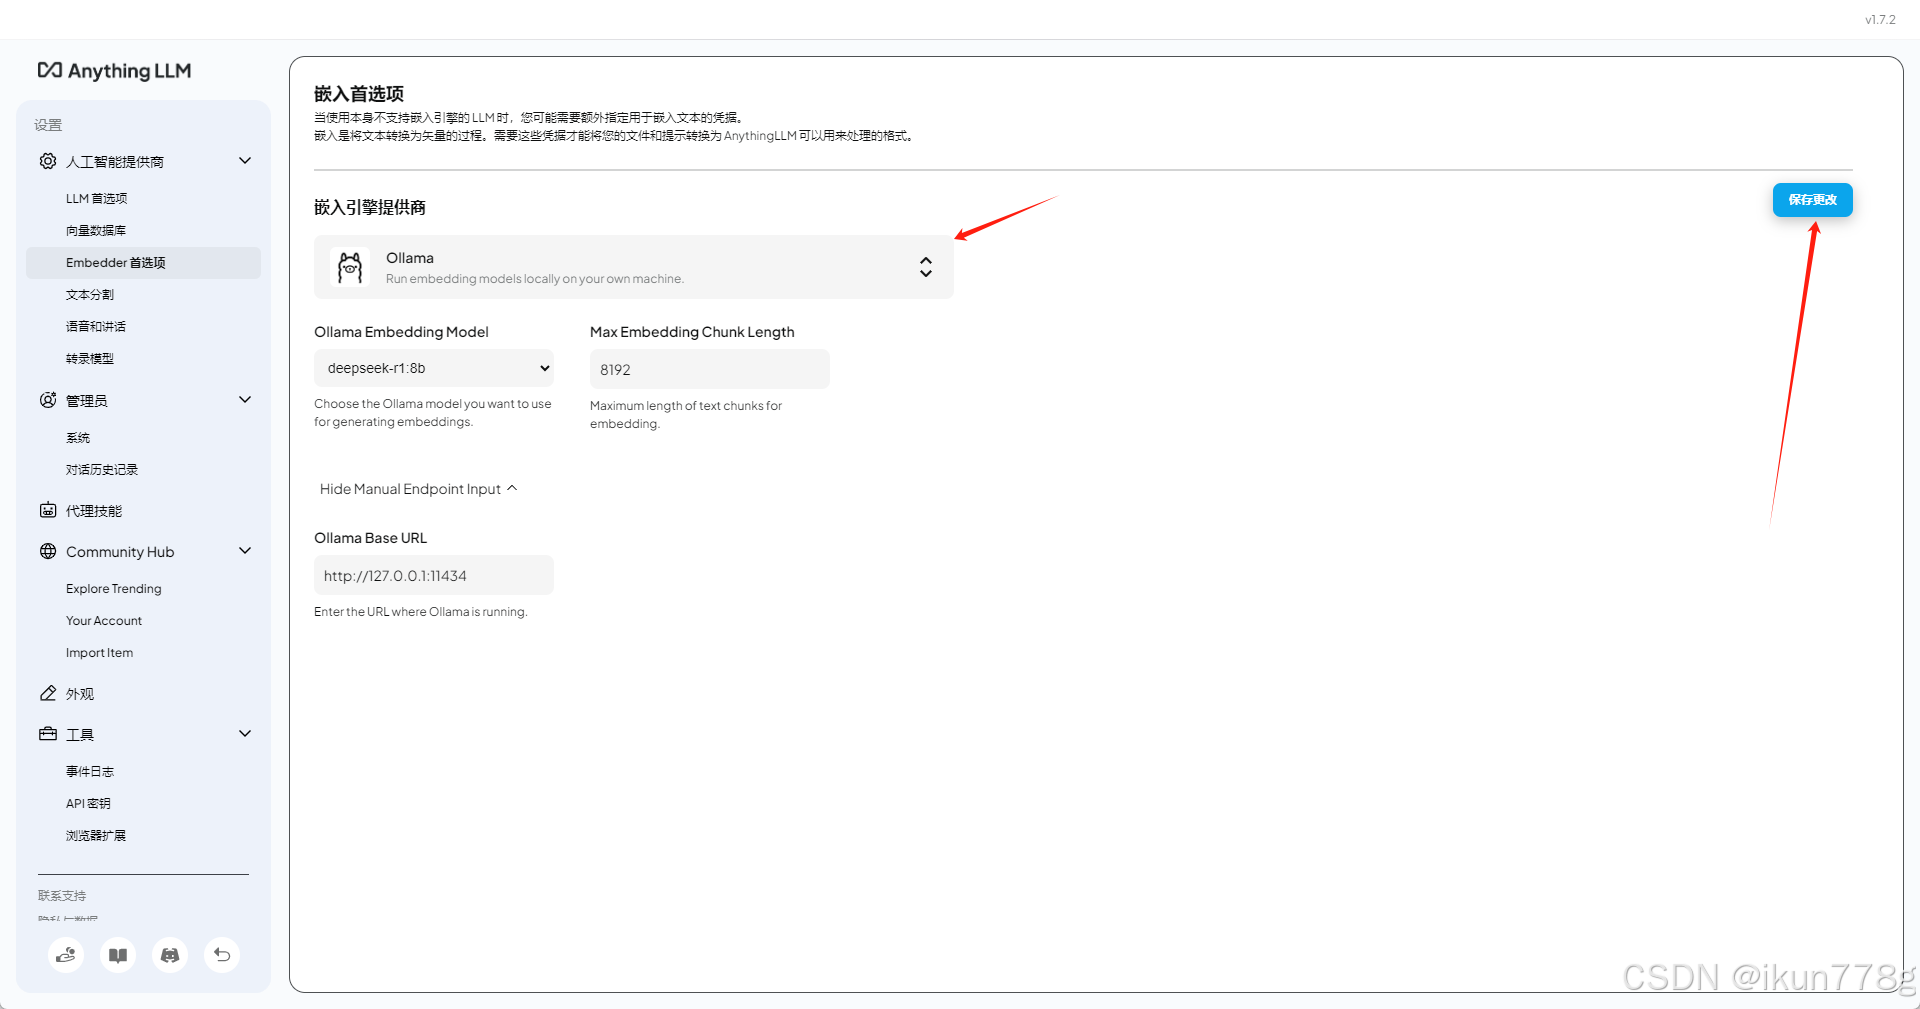Open 向量数据库 menu item
Screen dimensions: 1920x1009
click(96, 230)
